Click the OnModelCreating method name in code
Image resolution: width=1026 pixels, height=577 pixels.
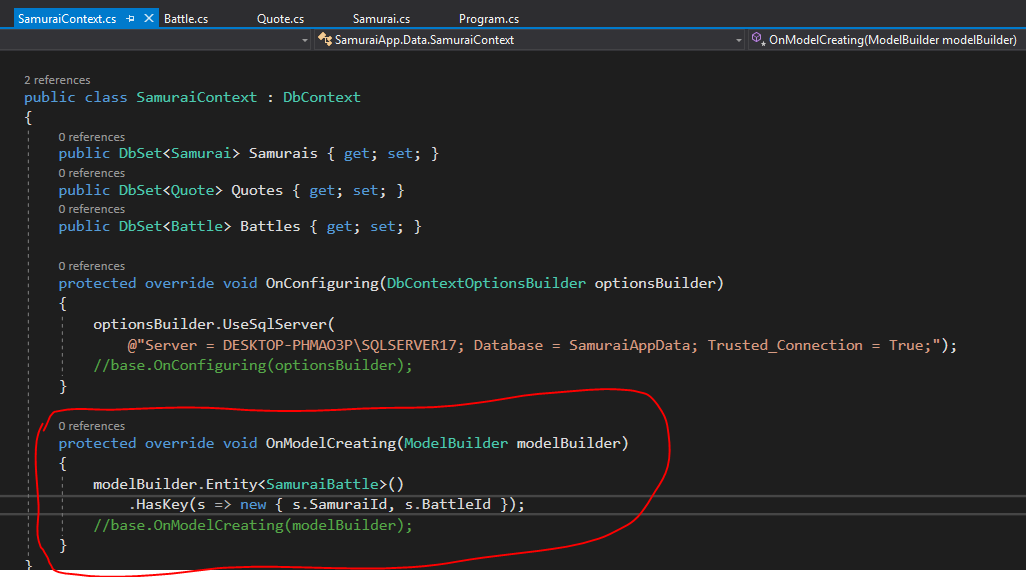point(330,443)
